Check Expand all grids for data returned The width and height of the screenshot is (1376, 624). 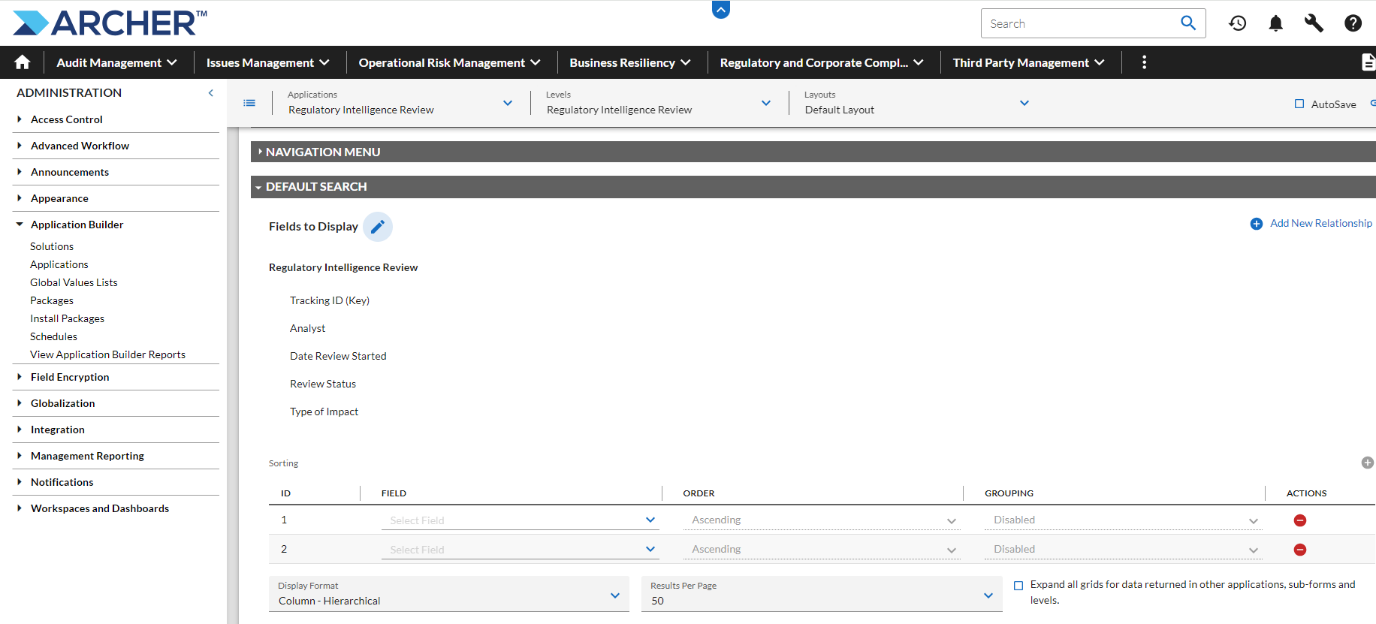pos(1018,586)
